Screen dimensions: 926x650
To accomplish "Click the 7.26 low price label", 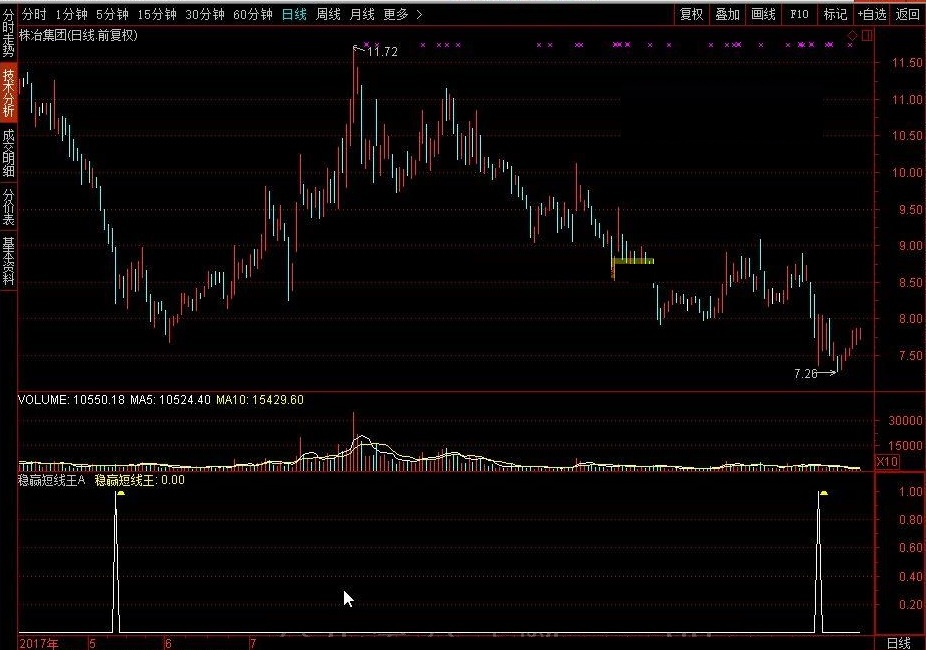I will point(806,374).
